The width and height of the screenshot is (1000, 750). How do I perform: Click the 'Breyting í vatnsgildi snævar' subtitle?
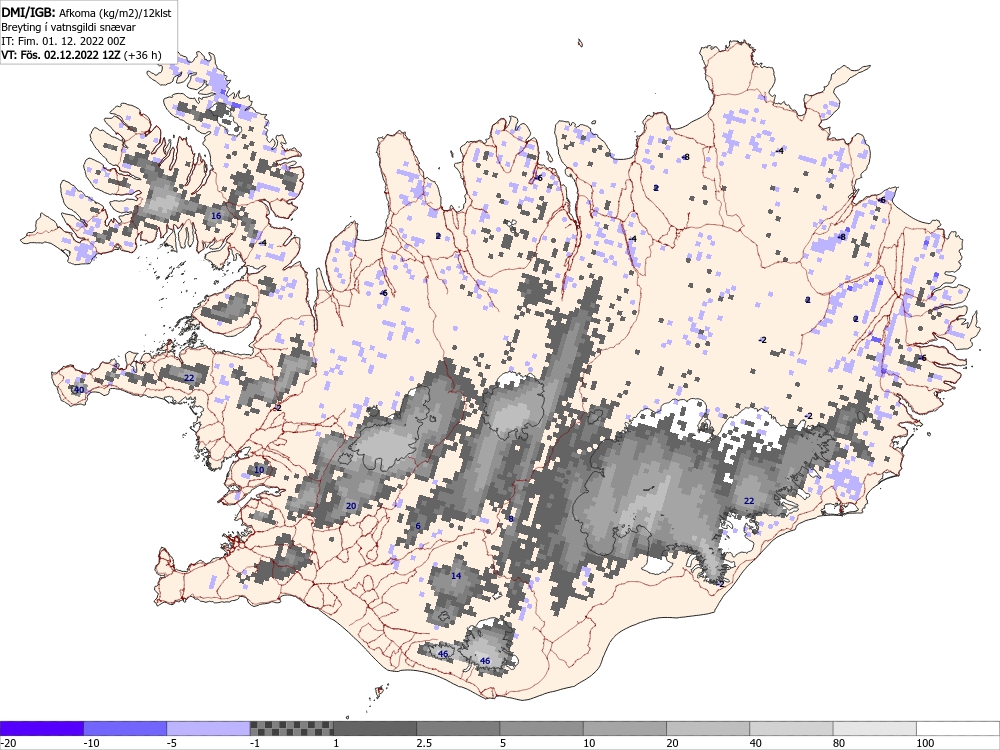[x=68, y=27]
